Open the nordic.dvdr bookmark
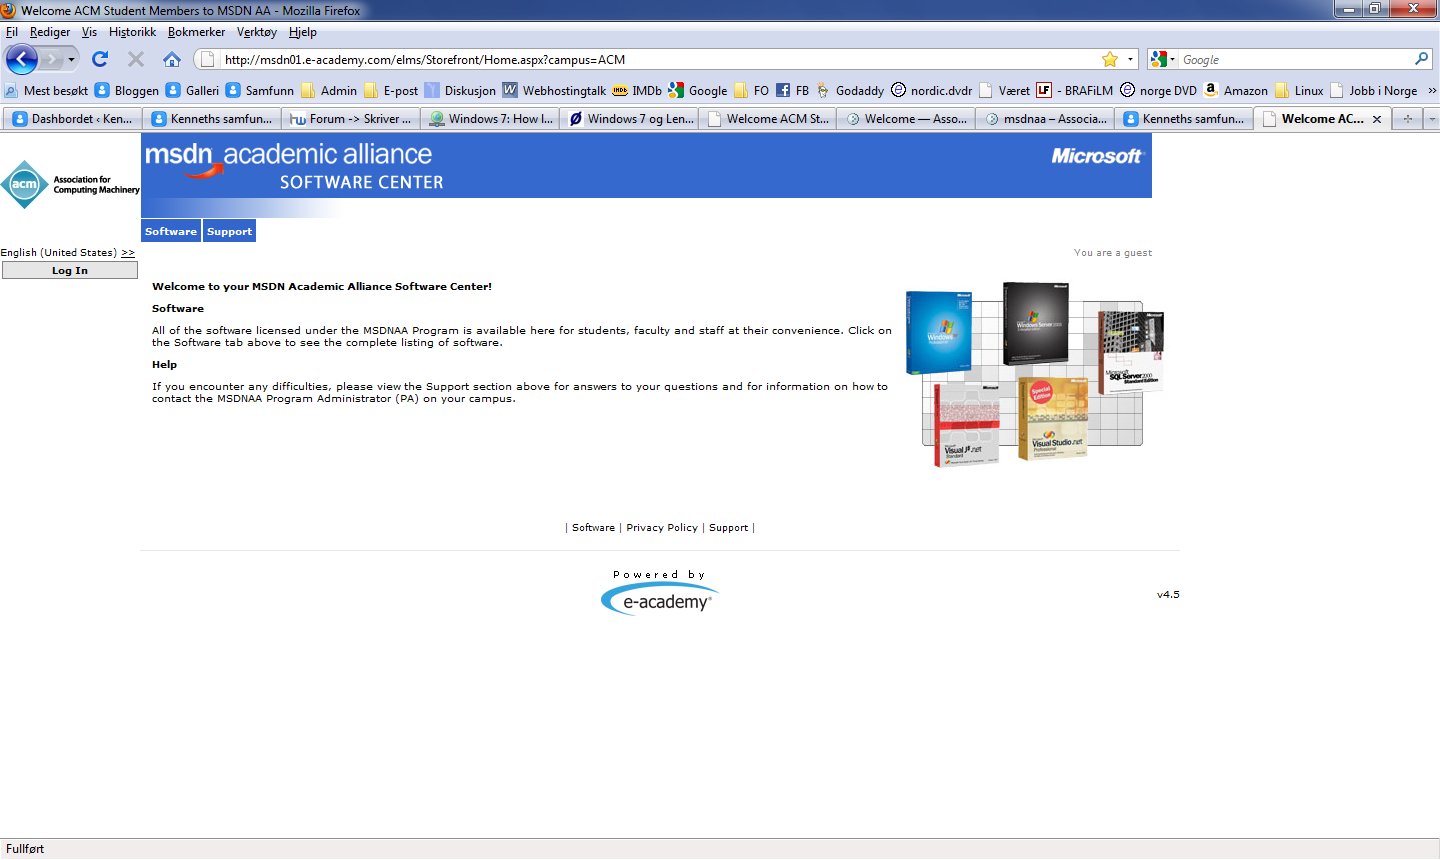This screenshot has height=860, width=1440. point(931,90)
